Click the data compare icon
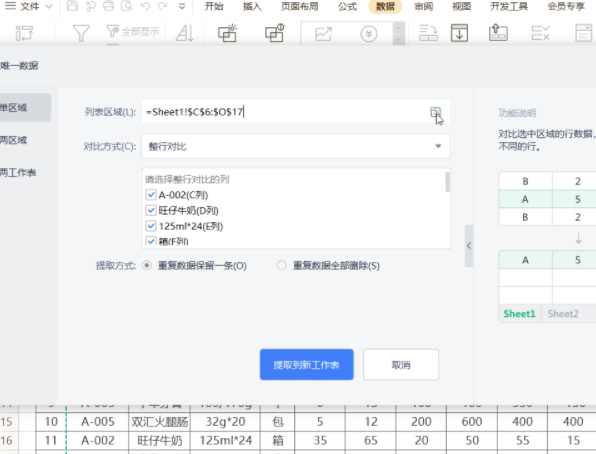Image resolution: width=596 pixels, height=454 pixels. coord(275,33)
